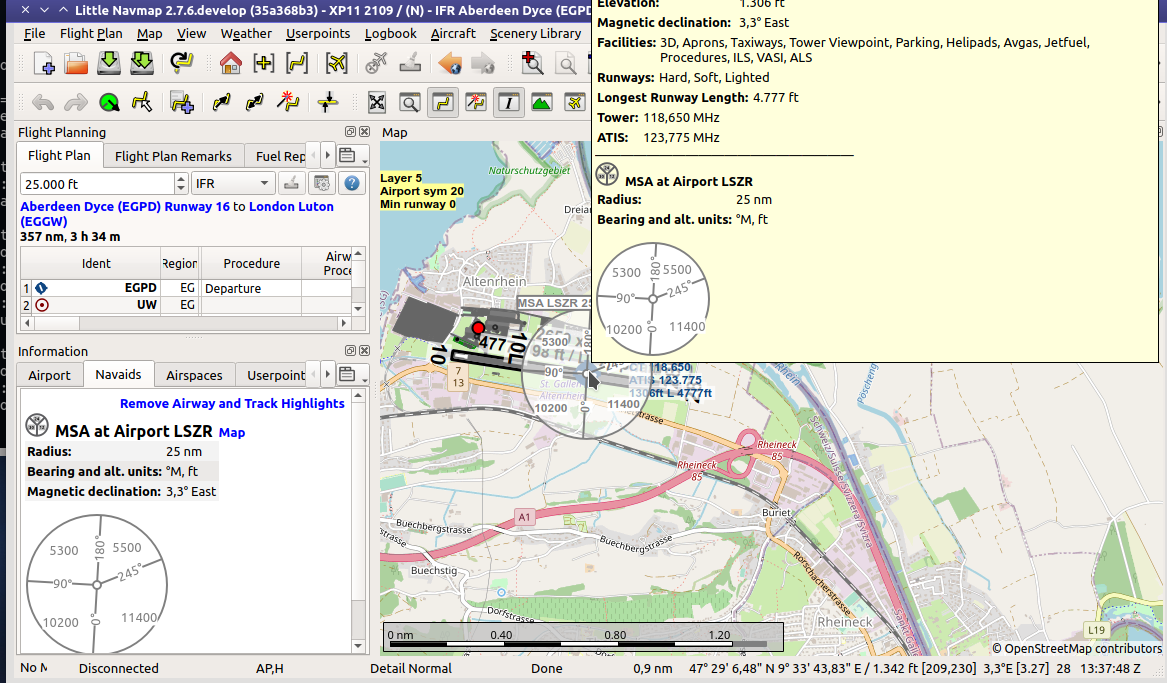The width and height of the screenshot is (1167, 683).
Task: Save flight plan as new file
Action: 141,63
